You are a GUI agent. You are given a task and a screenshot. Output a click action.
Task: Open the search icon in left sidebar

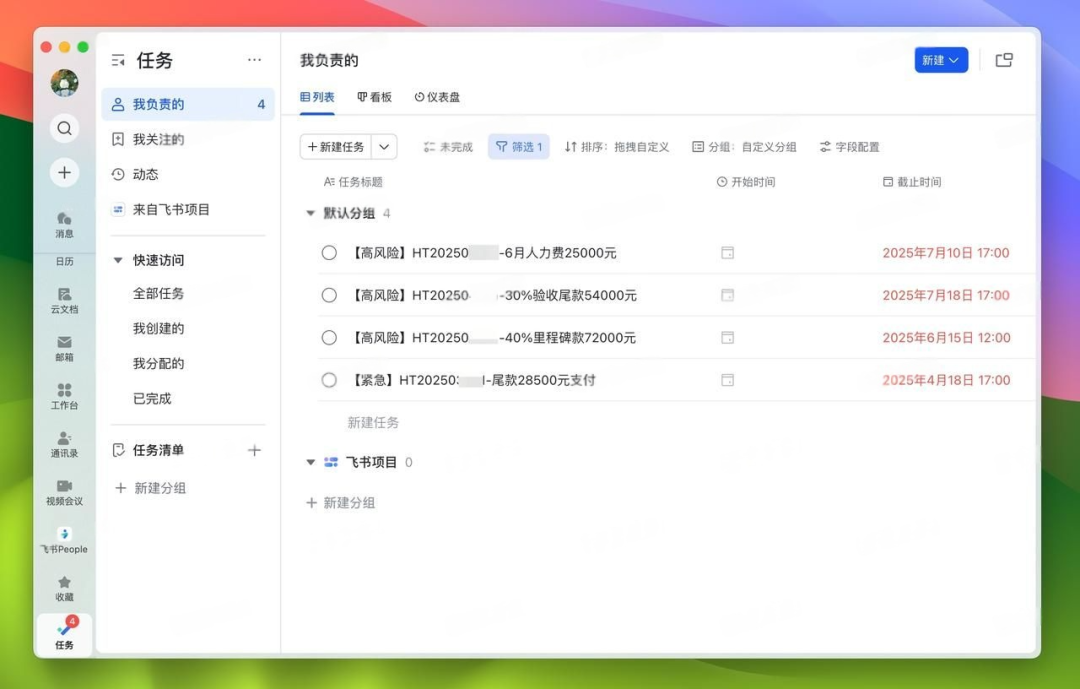coord(64,128)
